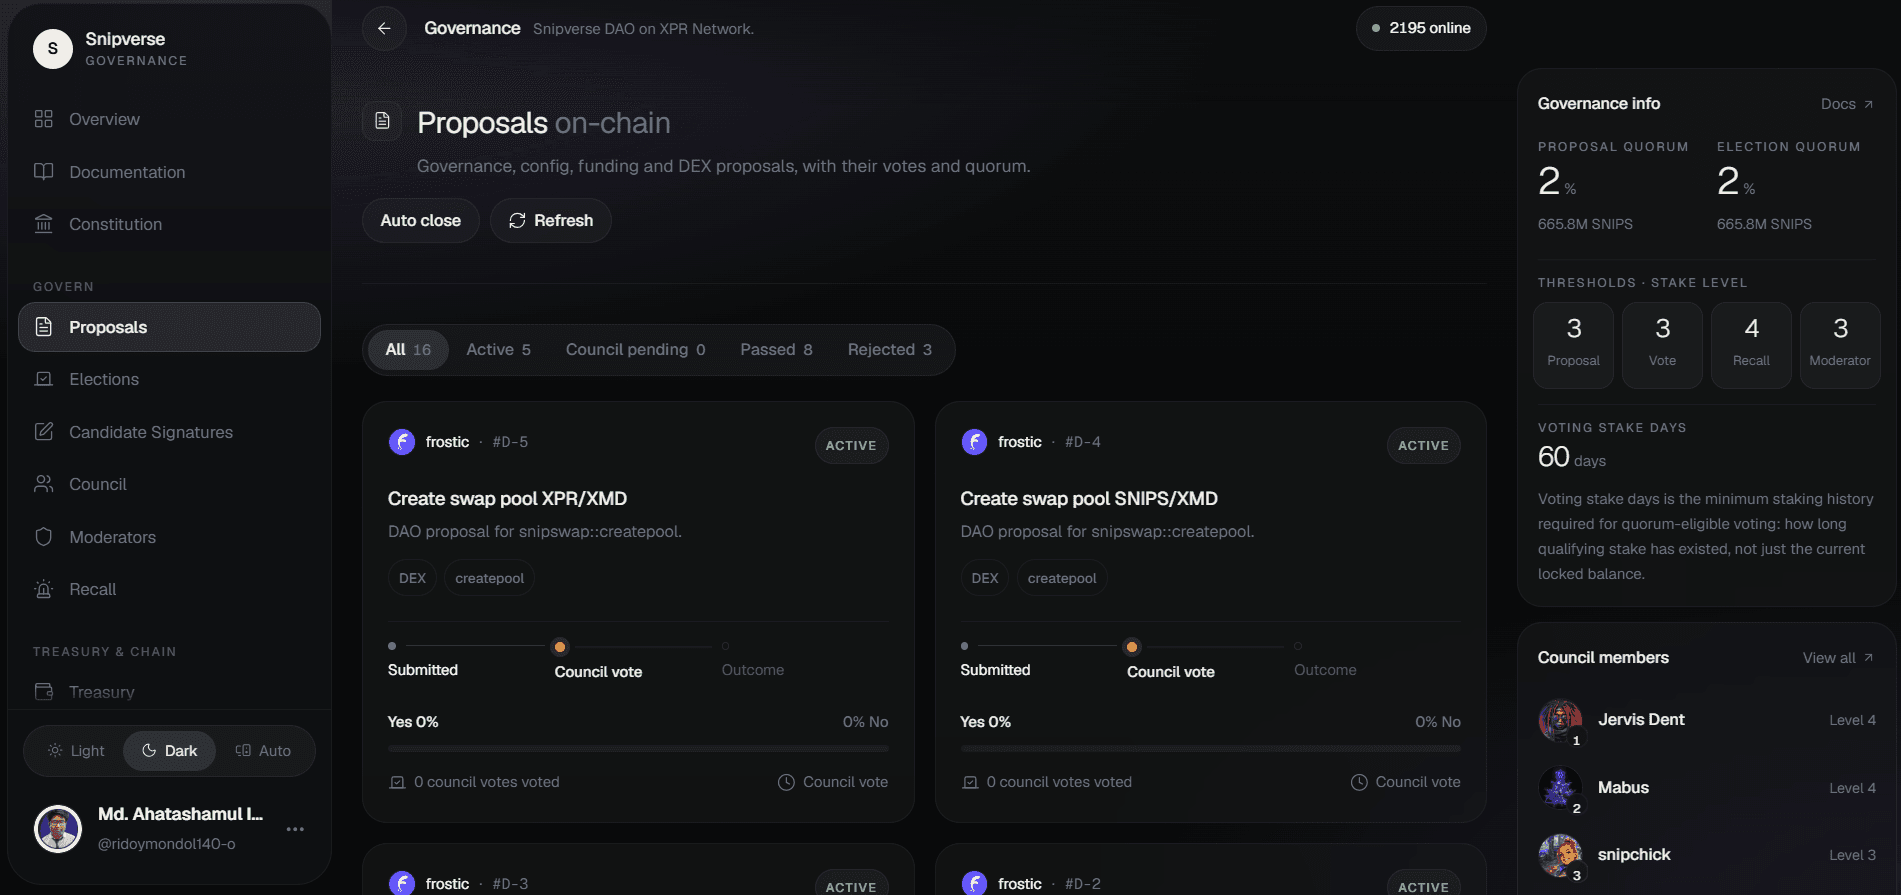Click the Auto close button
Image resolution: width=1901 pixels, height=895 pixels.
(421, 220)
